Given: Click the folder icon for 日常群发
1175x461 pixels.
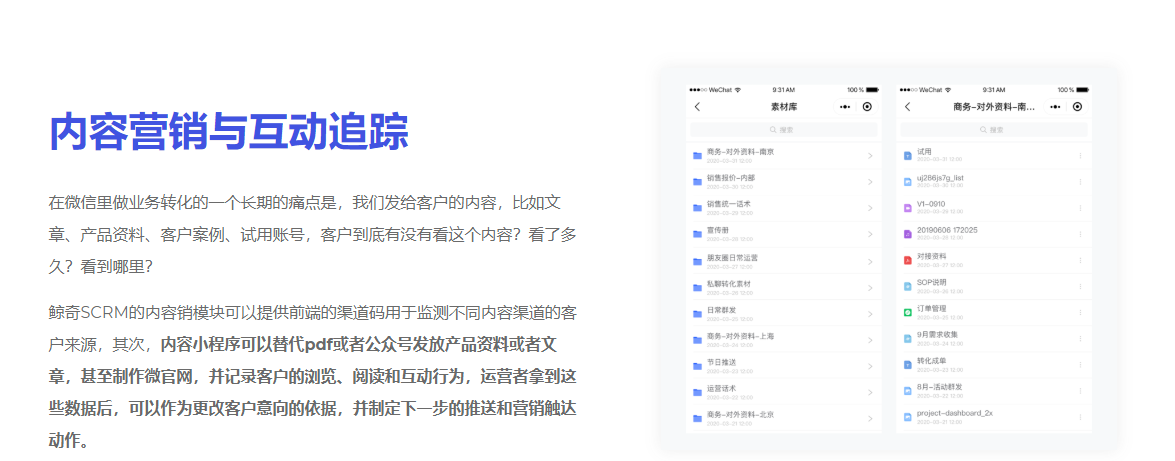Looking at the screenshot, I should pyautogui.click(x=698, y=313).
